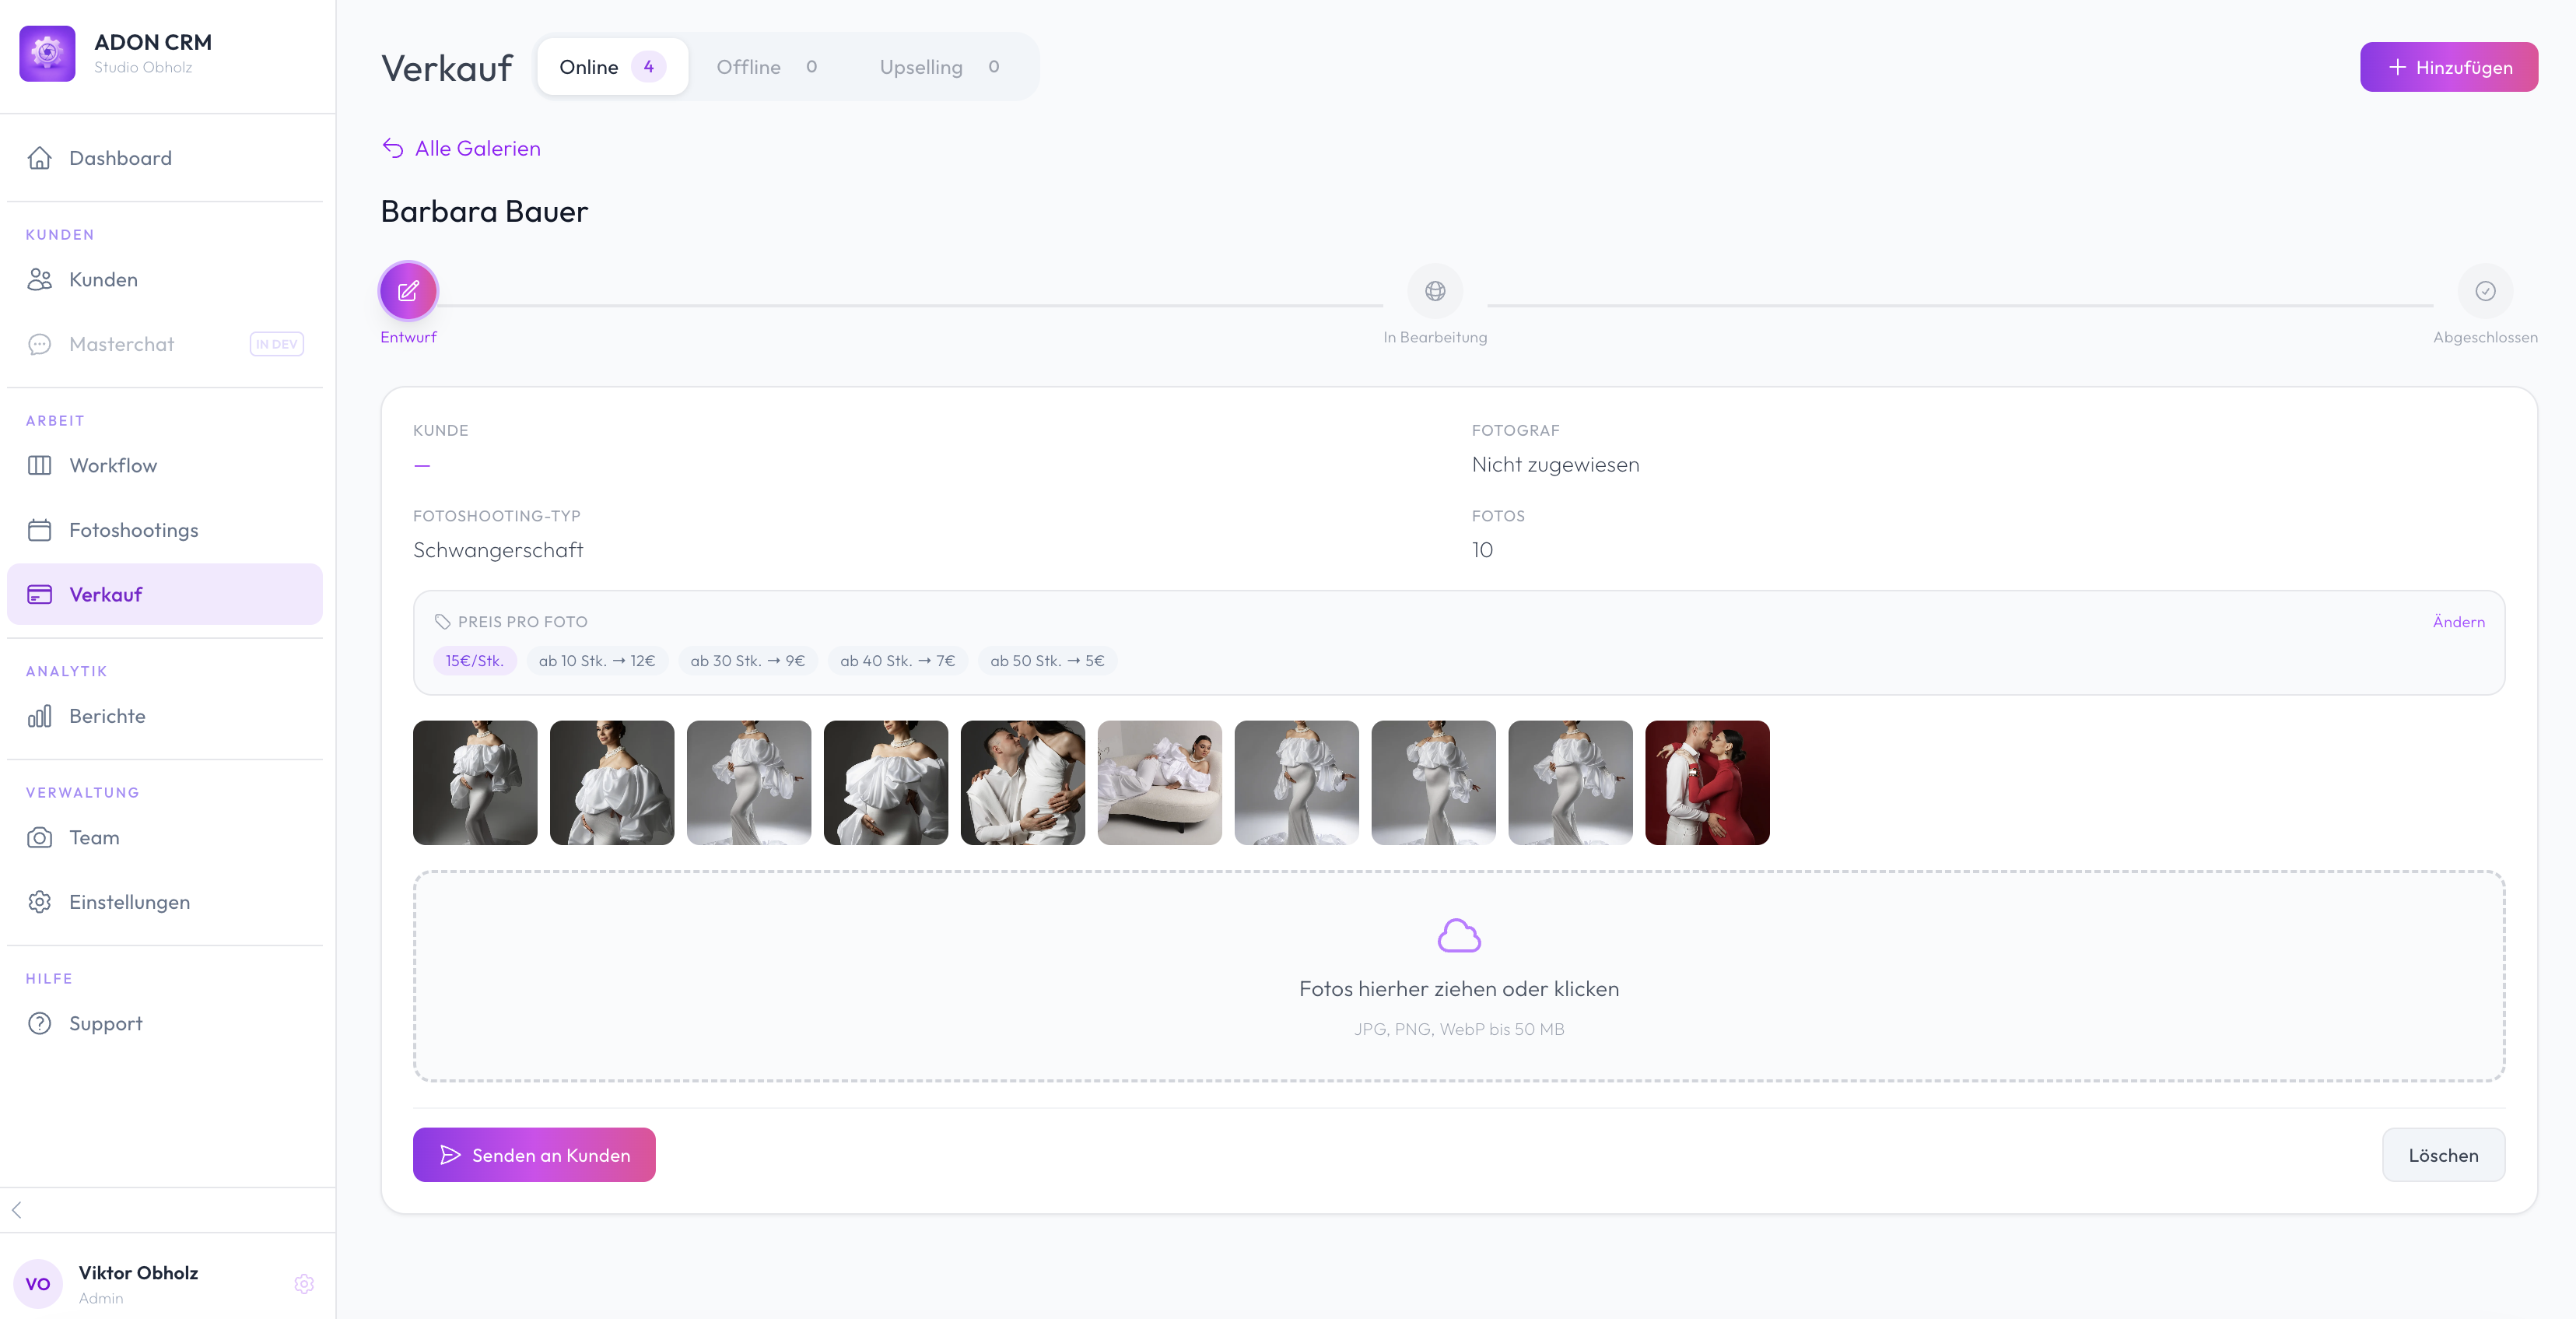2576x1319 pixels.
Task: Click Senden an Kunden button
Action: pyautogui.click(x=534, y=1155)
